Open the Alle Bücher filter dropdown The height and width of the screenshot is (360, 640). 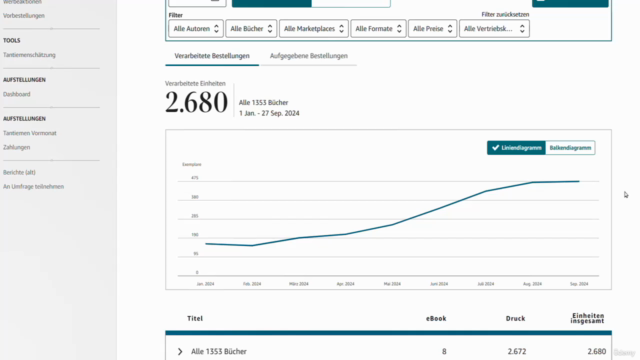251,29
